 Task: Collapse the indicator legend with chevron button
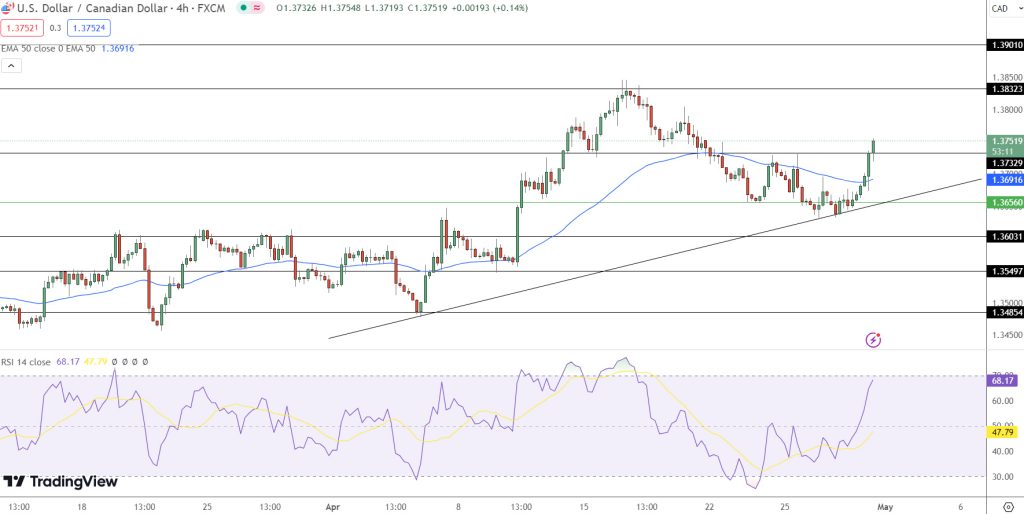pyautogui.click(x=12, y=65)
